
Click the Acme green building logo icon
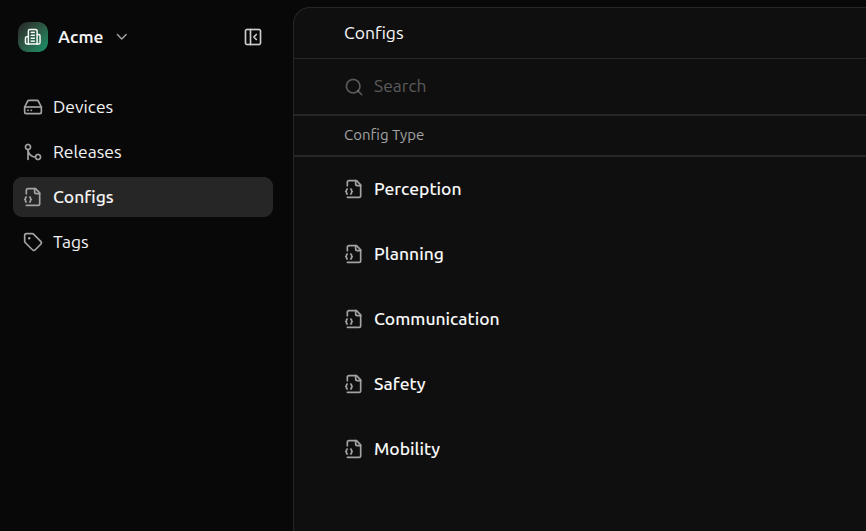(33, 37)
